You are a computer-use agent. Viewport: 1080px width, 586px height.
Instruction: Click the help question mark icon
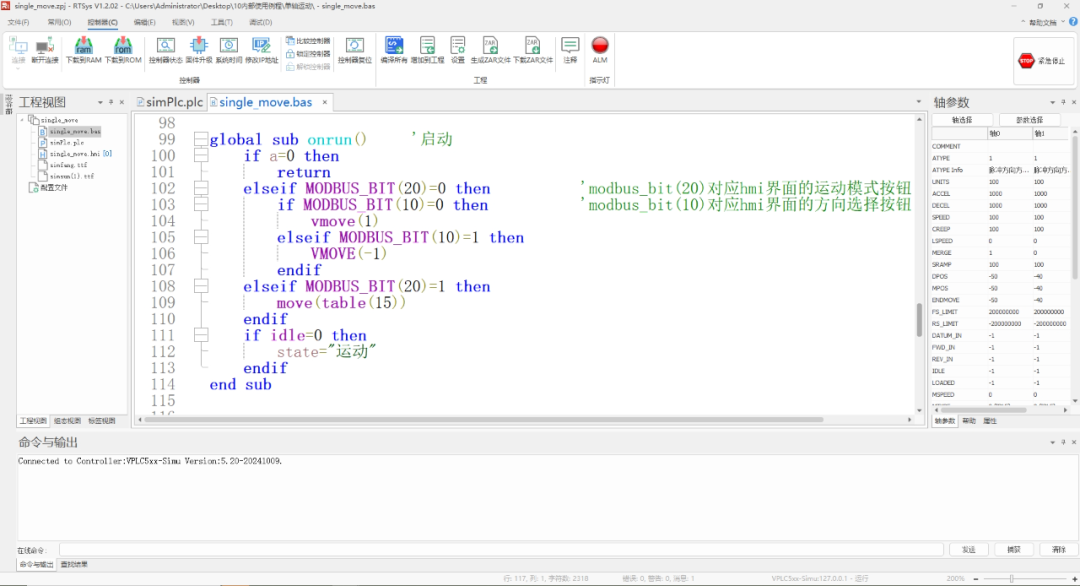pyautogui.click(x=1073, y=22)
